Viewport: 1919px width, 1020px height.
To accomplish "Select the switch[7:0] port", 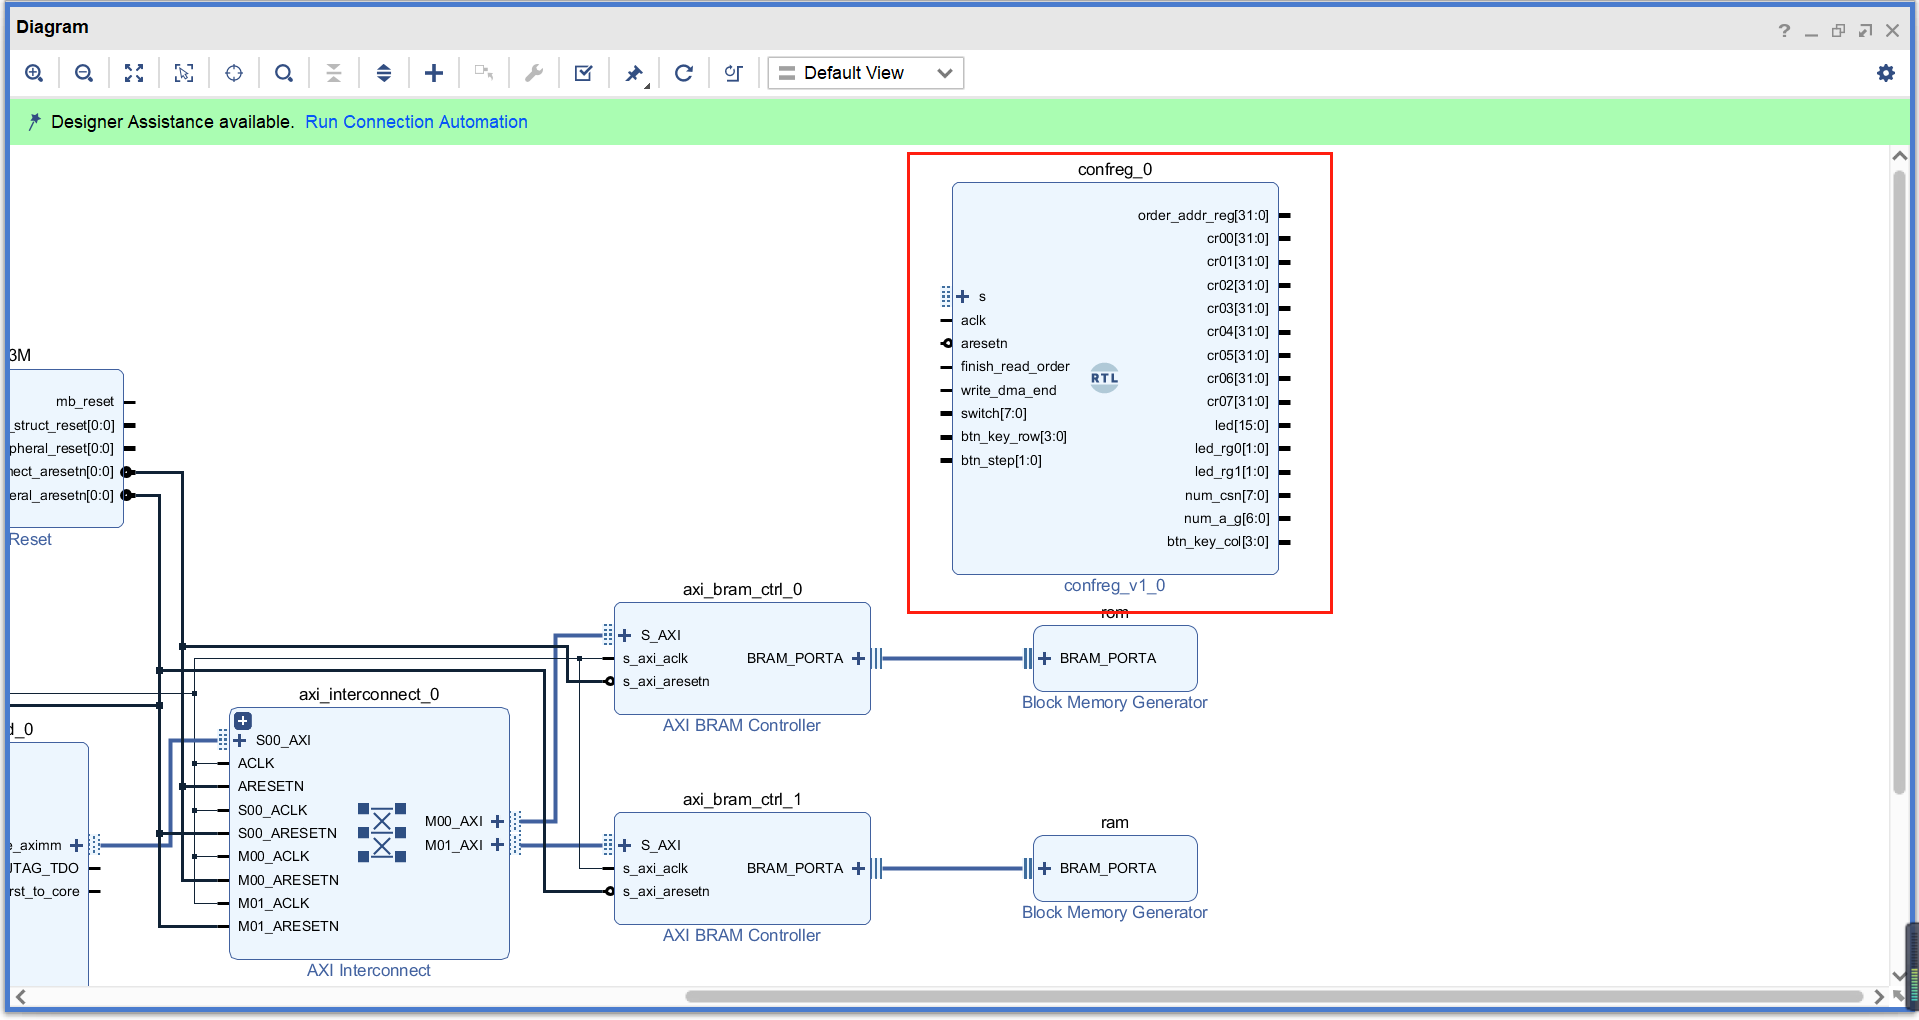I will click(993, 413).
